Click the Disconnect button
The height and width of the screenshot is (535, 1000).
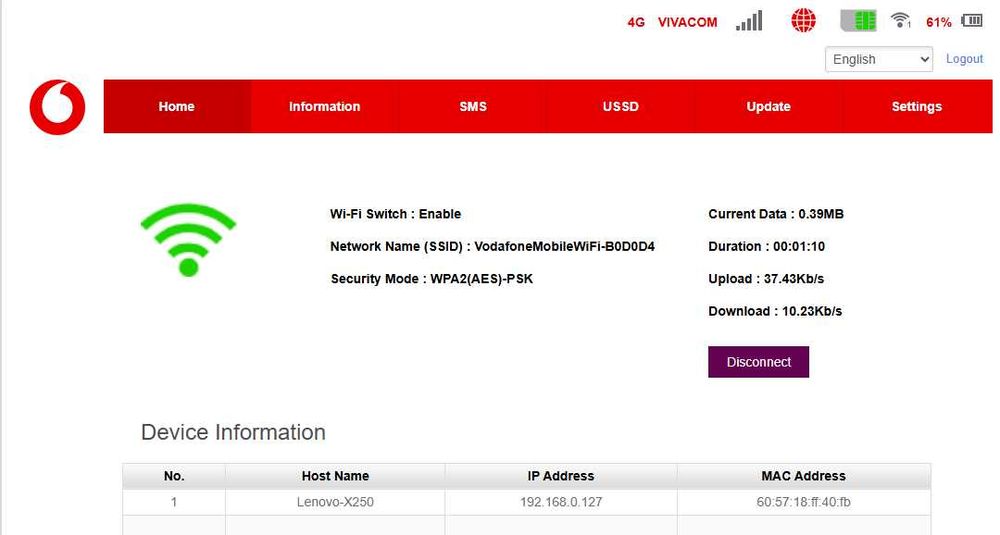click(x=758, y=362)
